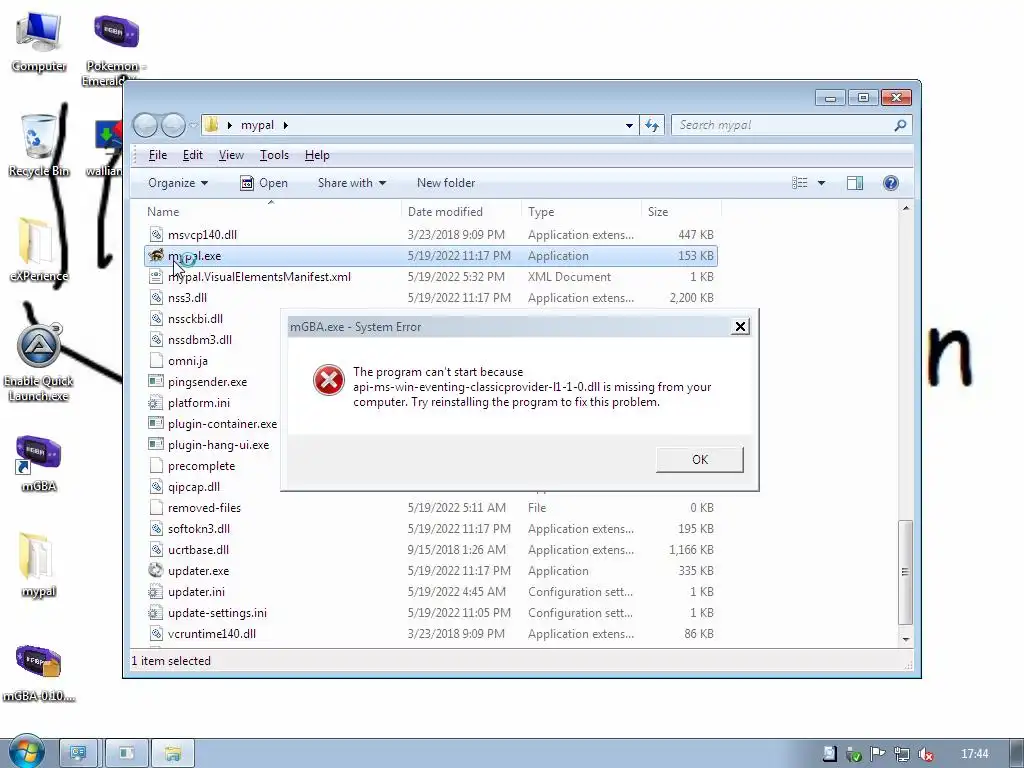Change view using the views icon
Viewport: 1024px width, 768px height.
point(799,183)
